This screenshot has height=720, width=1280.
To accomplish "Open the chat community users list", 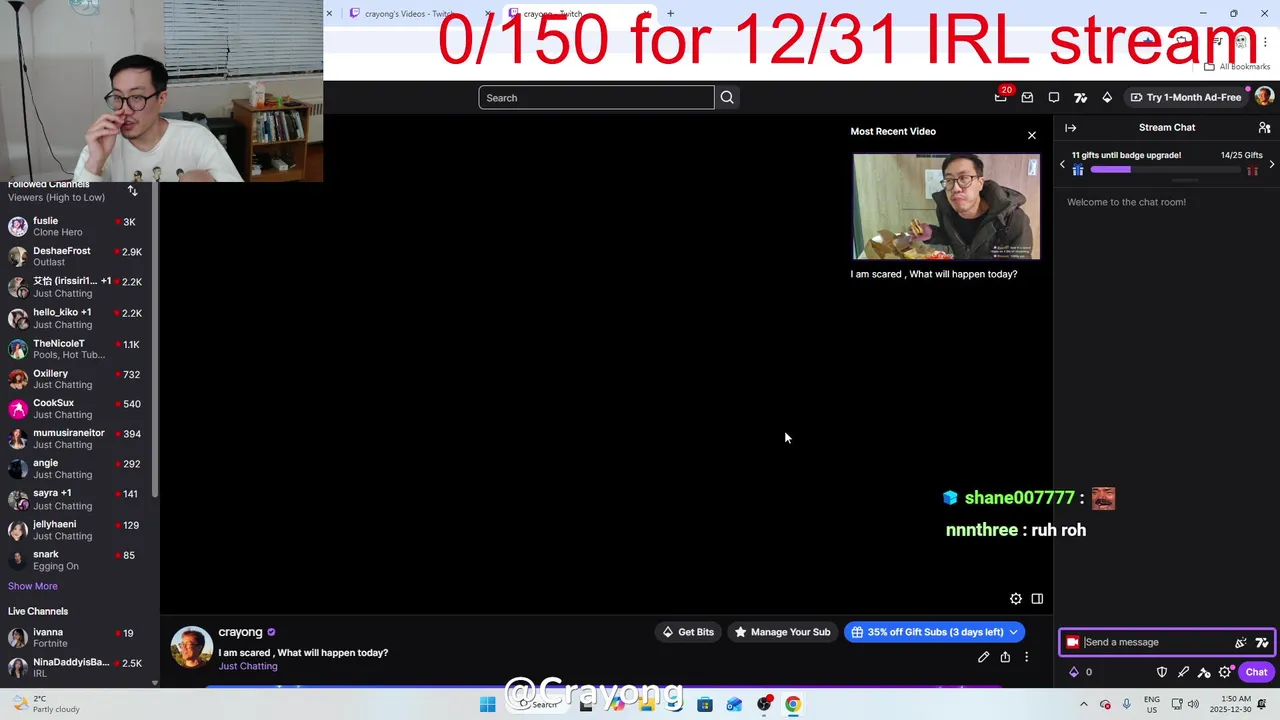I will (x=1264, y=128).
